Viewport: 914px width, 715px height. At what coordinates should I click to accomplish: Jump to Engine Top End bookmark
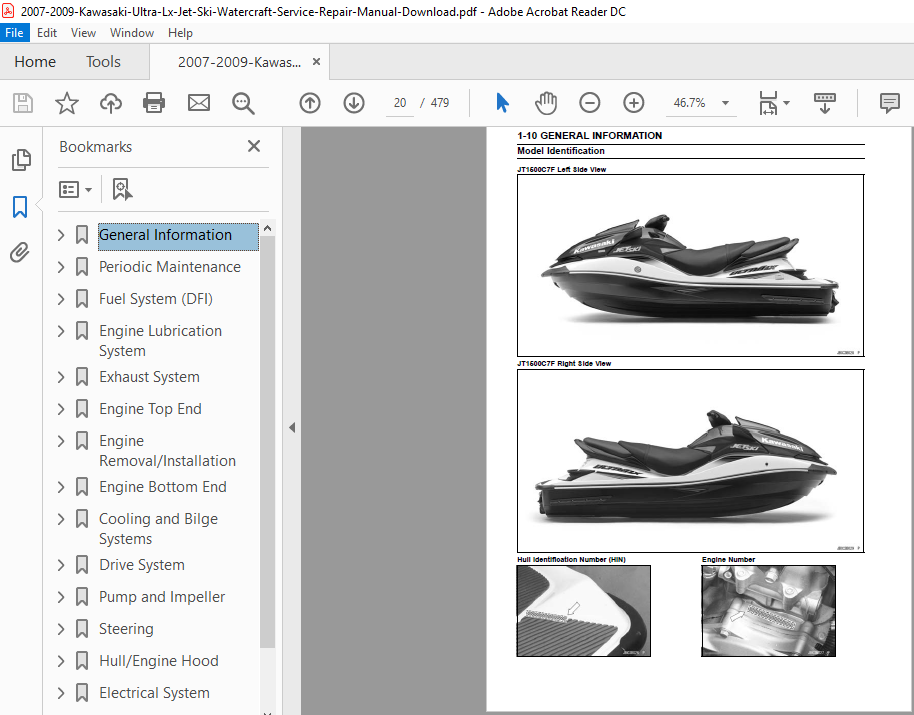click(x=150, y=409)
